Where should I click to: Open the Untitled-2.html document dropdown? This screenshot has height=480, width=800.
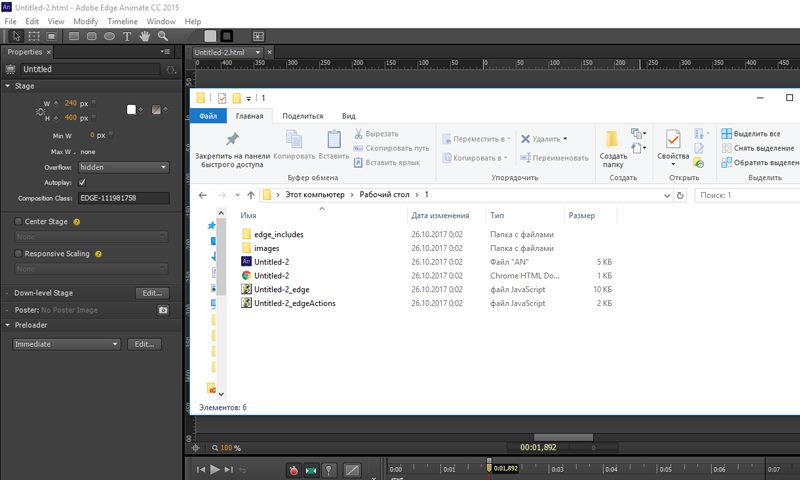click(258, 52)
